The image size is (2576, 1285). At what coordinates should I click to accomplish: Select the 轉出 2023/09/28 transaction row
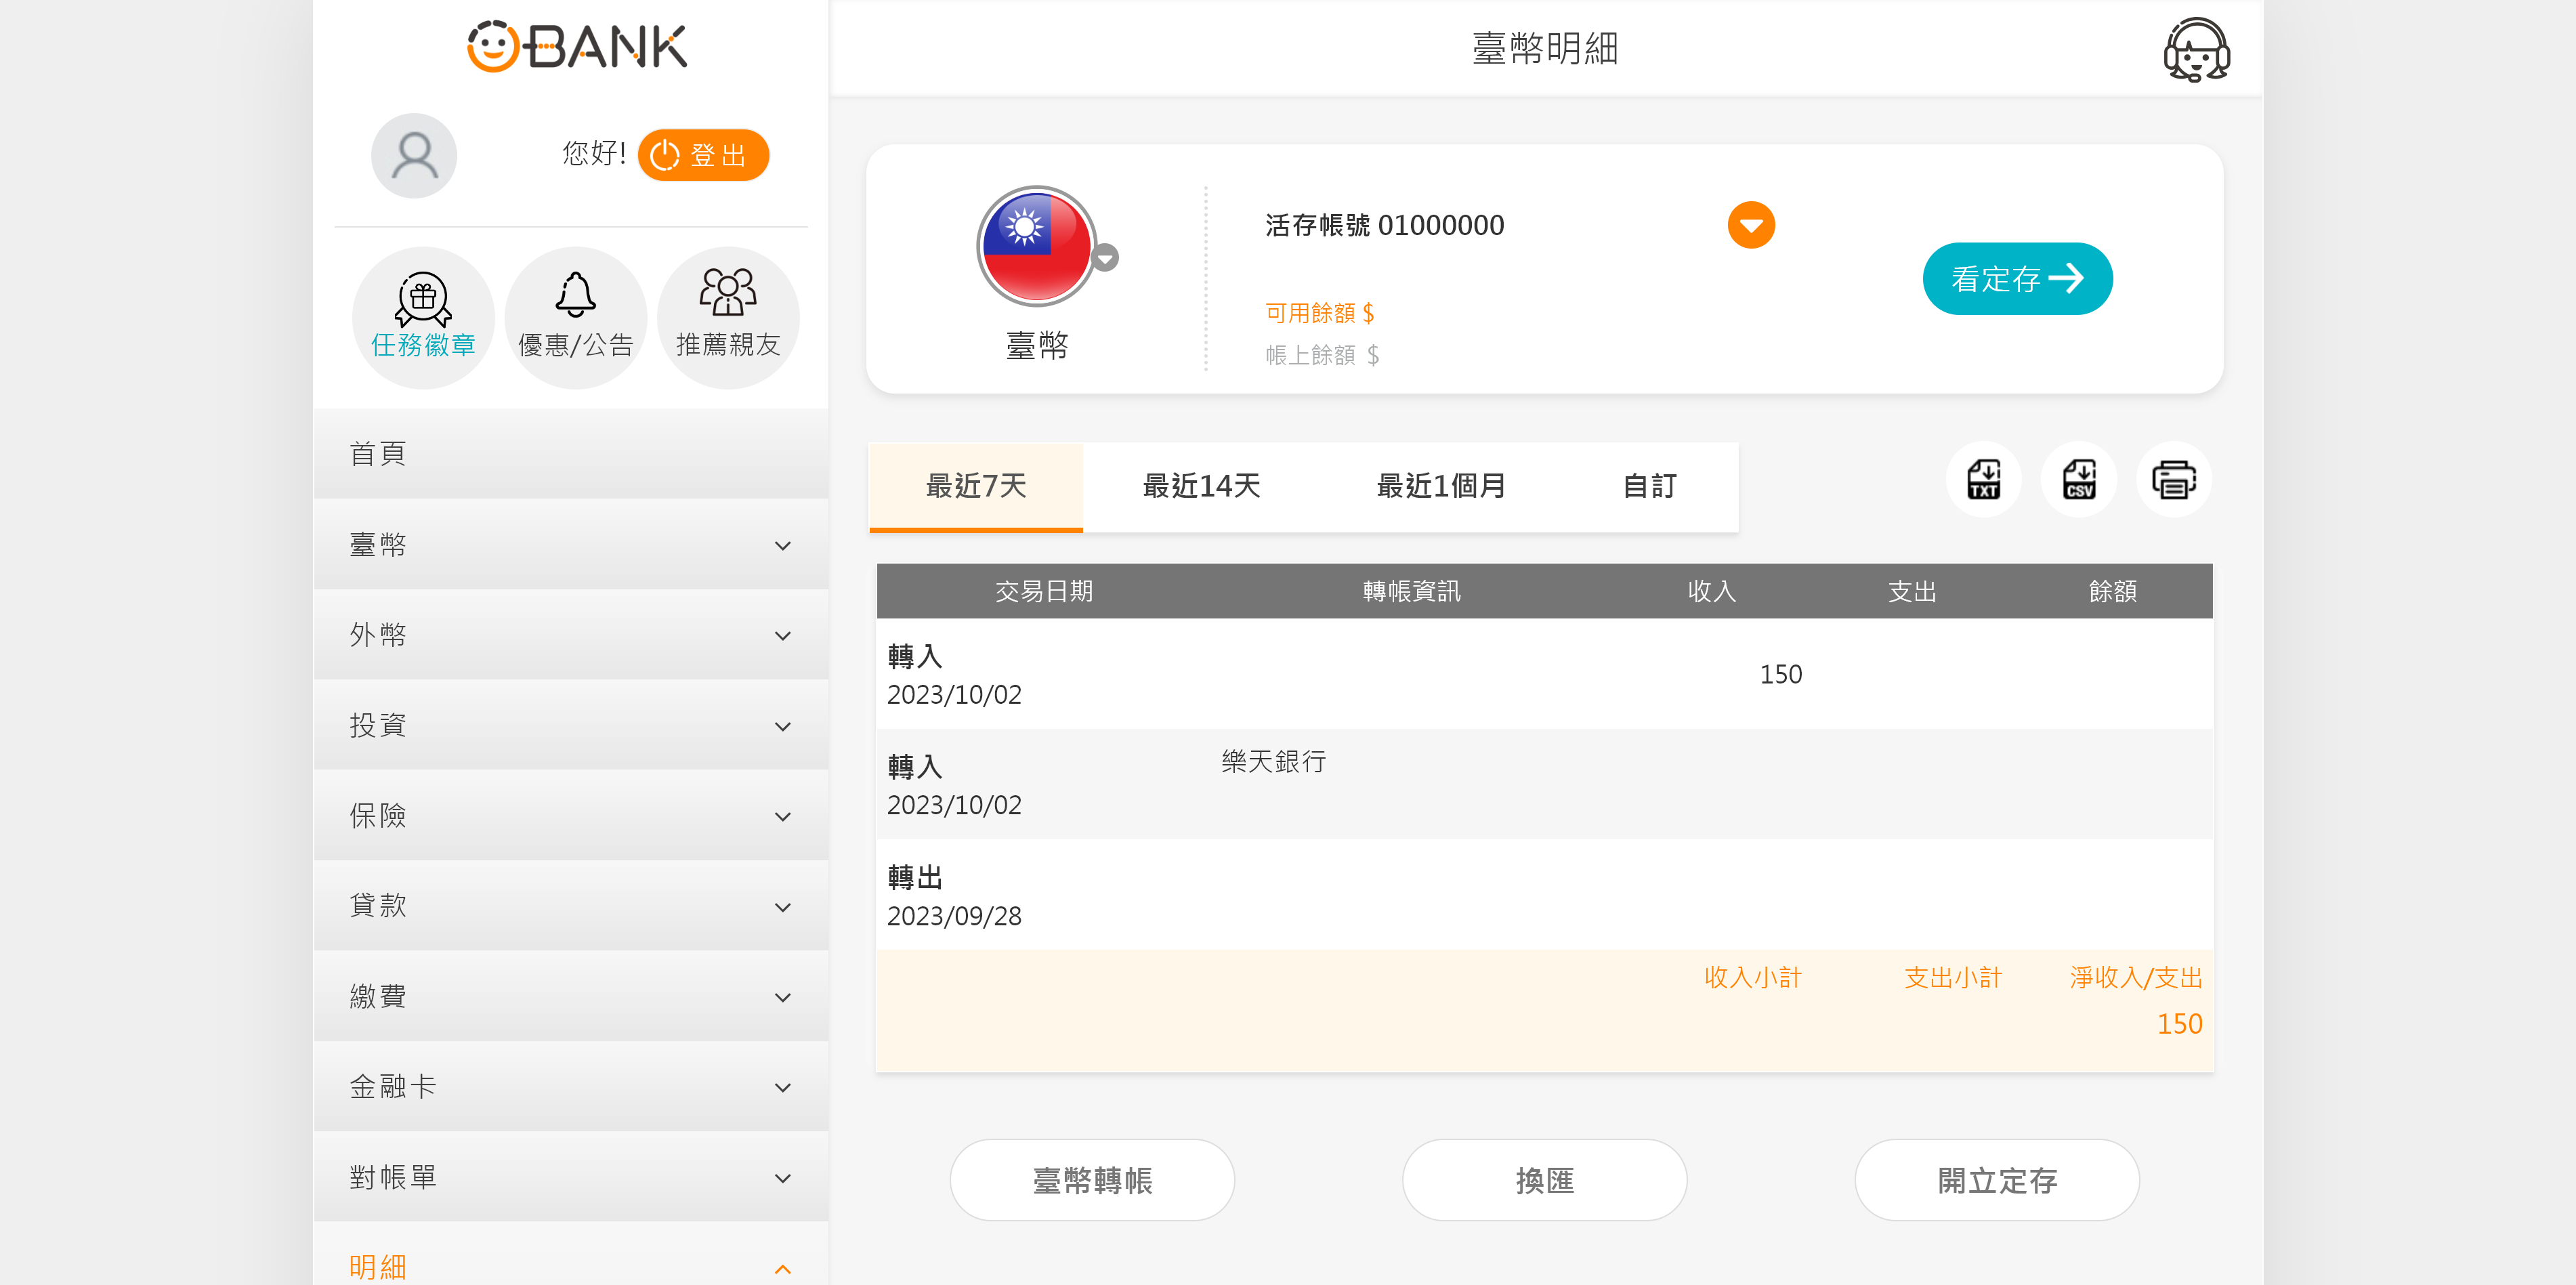(1544, 895)
